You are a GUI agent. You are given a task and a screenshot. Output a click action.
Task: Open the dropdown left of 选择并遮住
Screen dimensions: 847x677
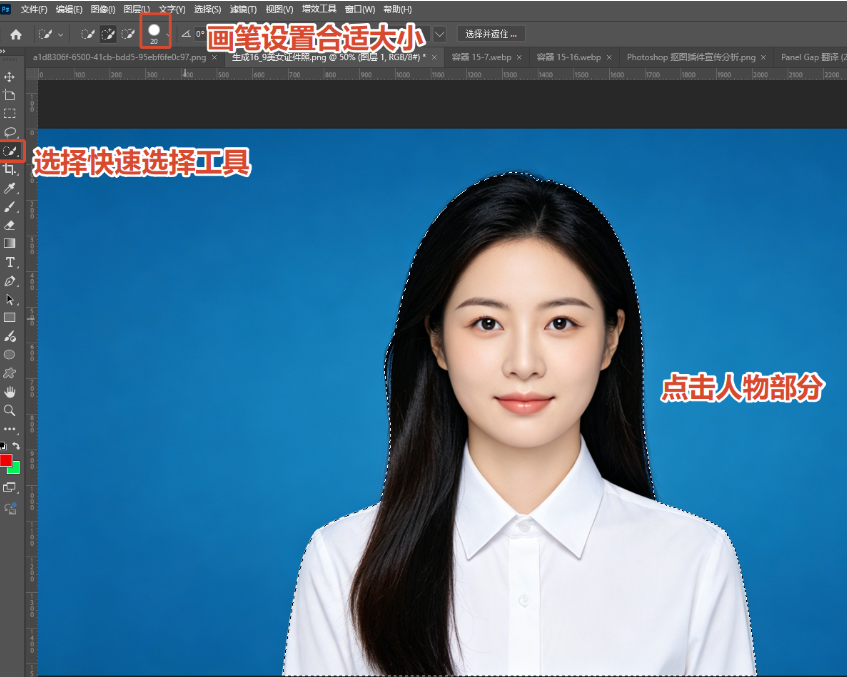tap(440, 34)
